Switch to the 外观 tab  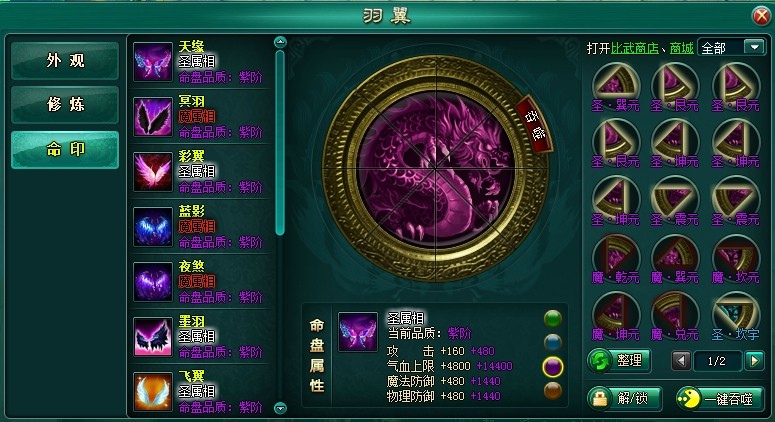tap(65, 61)
